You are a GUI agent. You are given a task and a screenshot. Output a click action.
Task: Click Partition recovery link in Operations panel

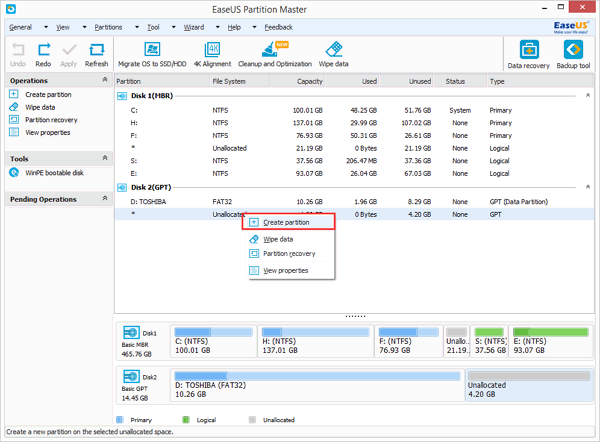click(x=51, y=120)
